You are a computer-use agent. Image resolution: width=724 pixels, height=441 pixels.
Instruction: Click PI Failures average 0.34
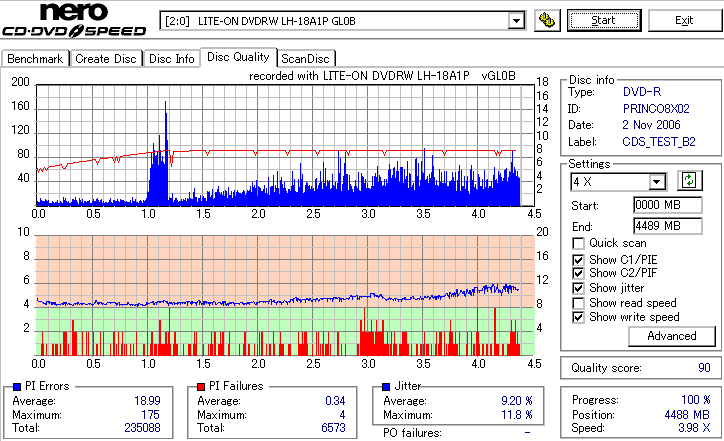click(x=335, y=401)
